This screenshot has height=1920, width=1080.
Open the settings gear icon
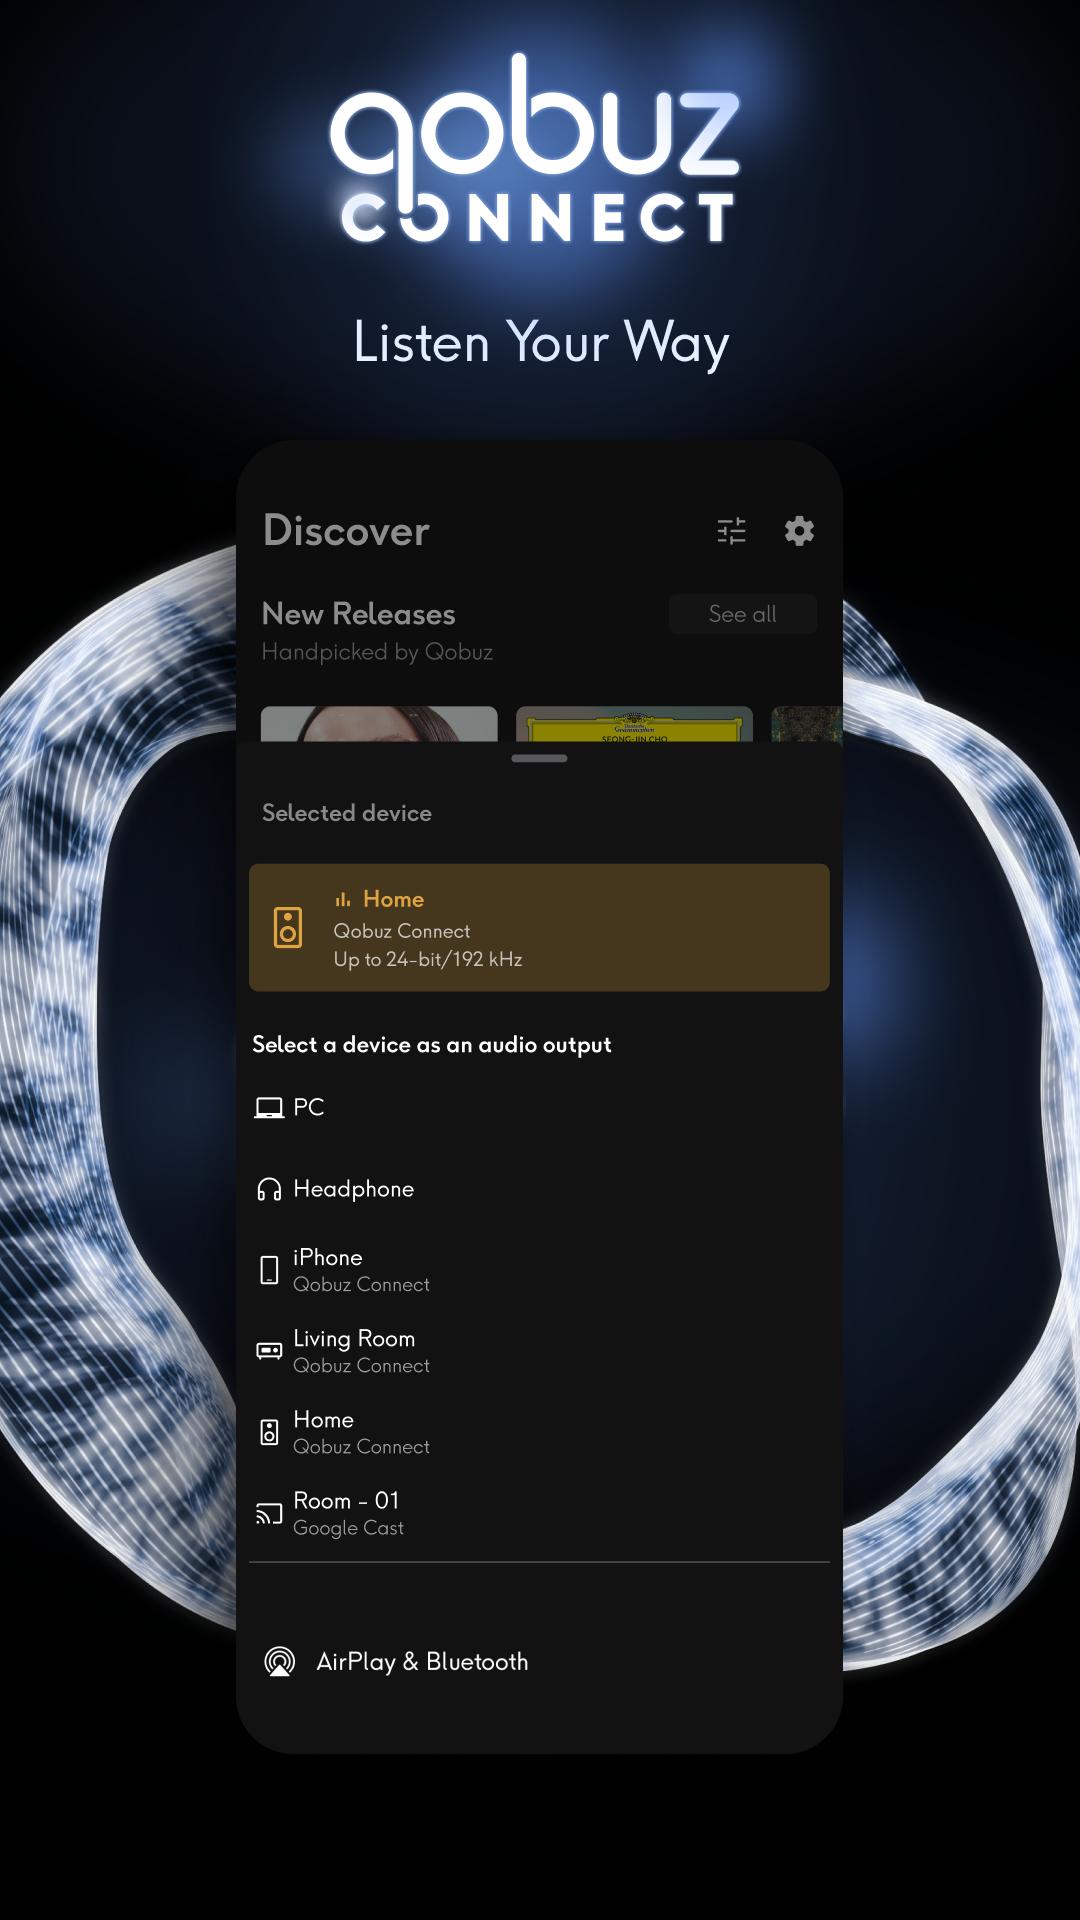tap(799, 531)
